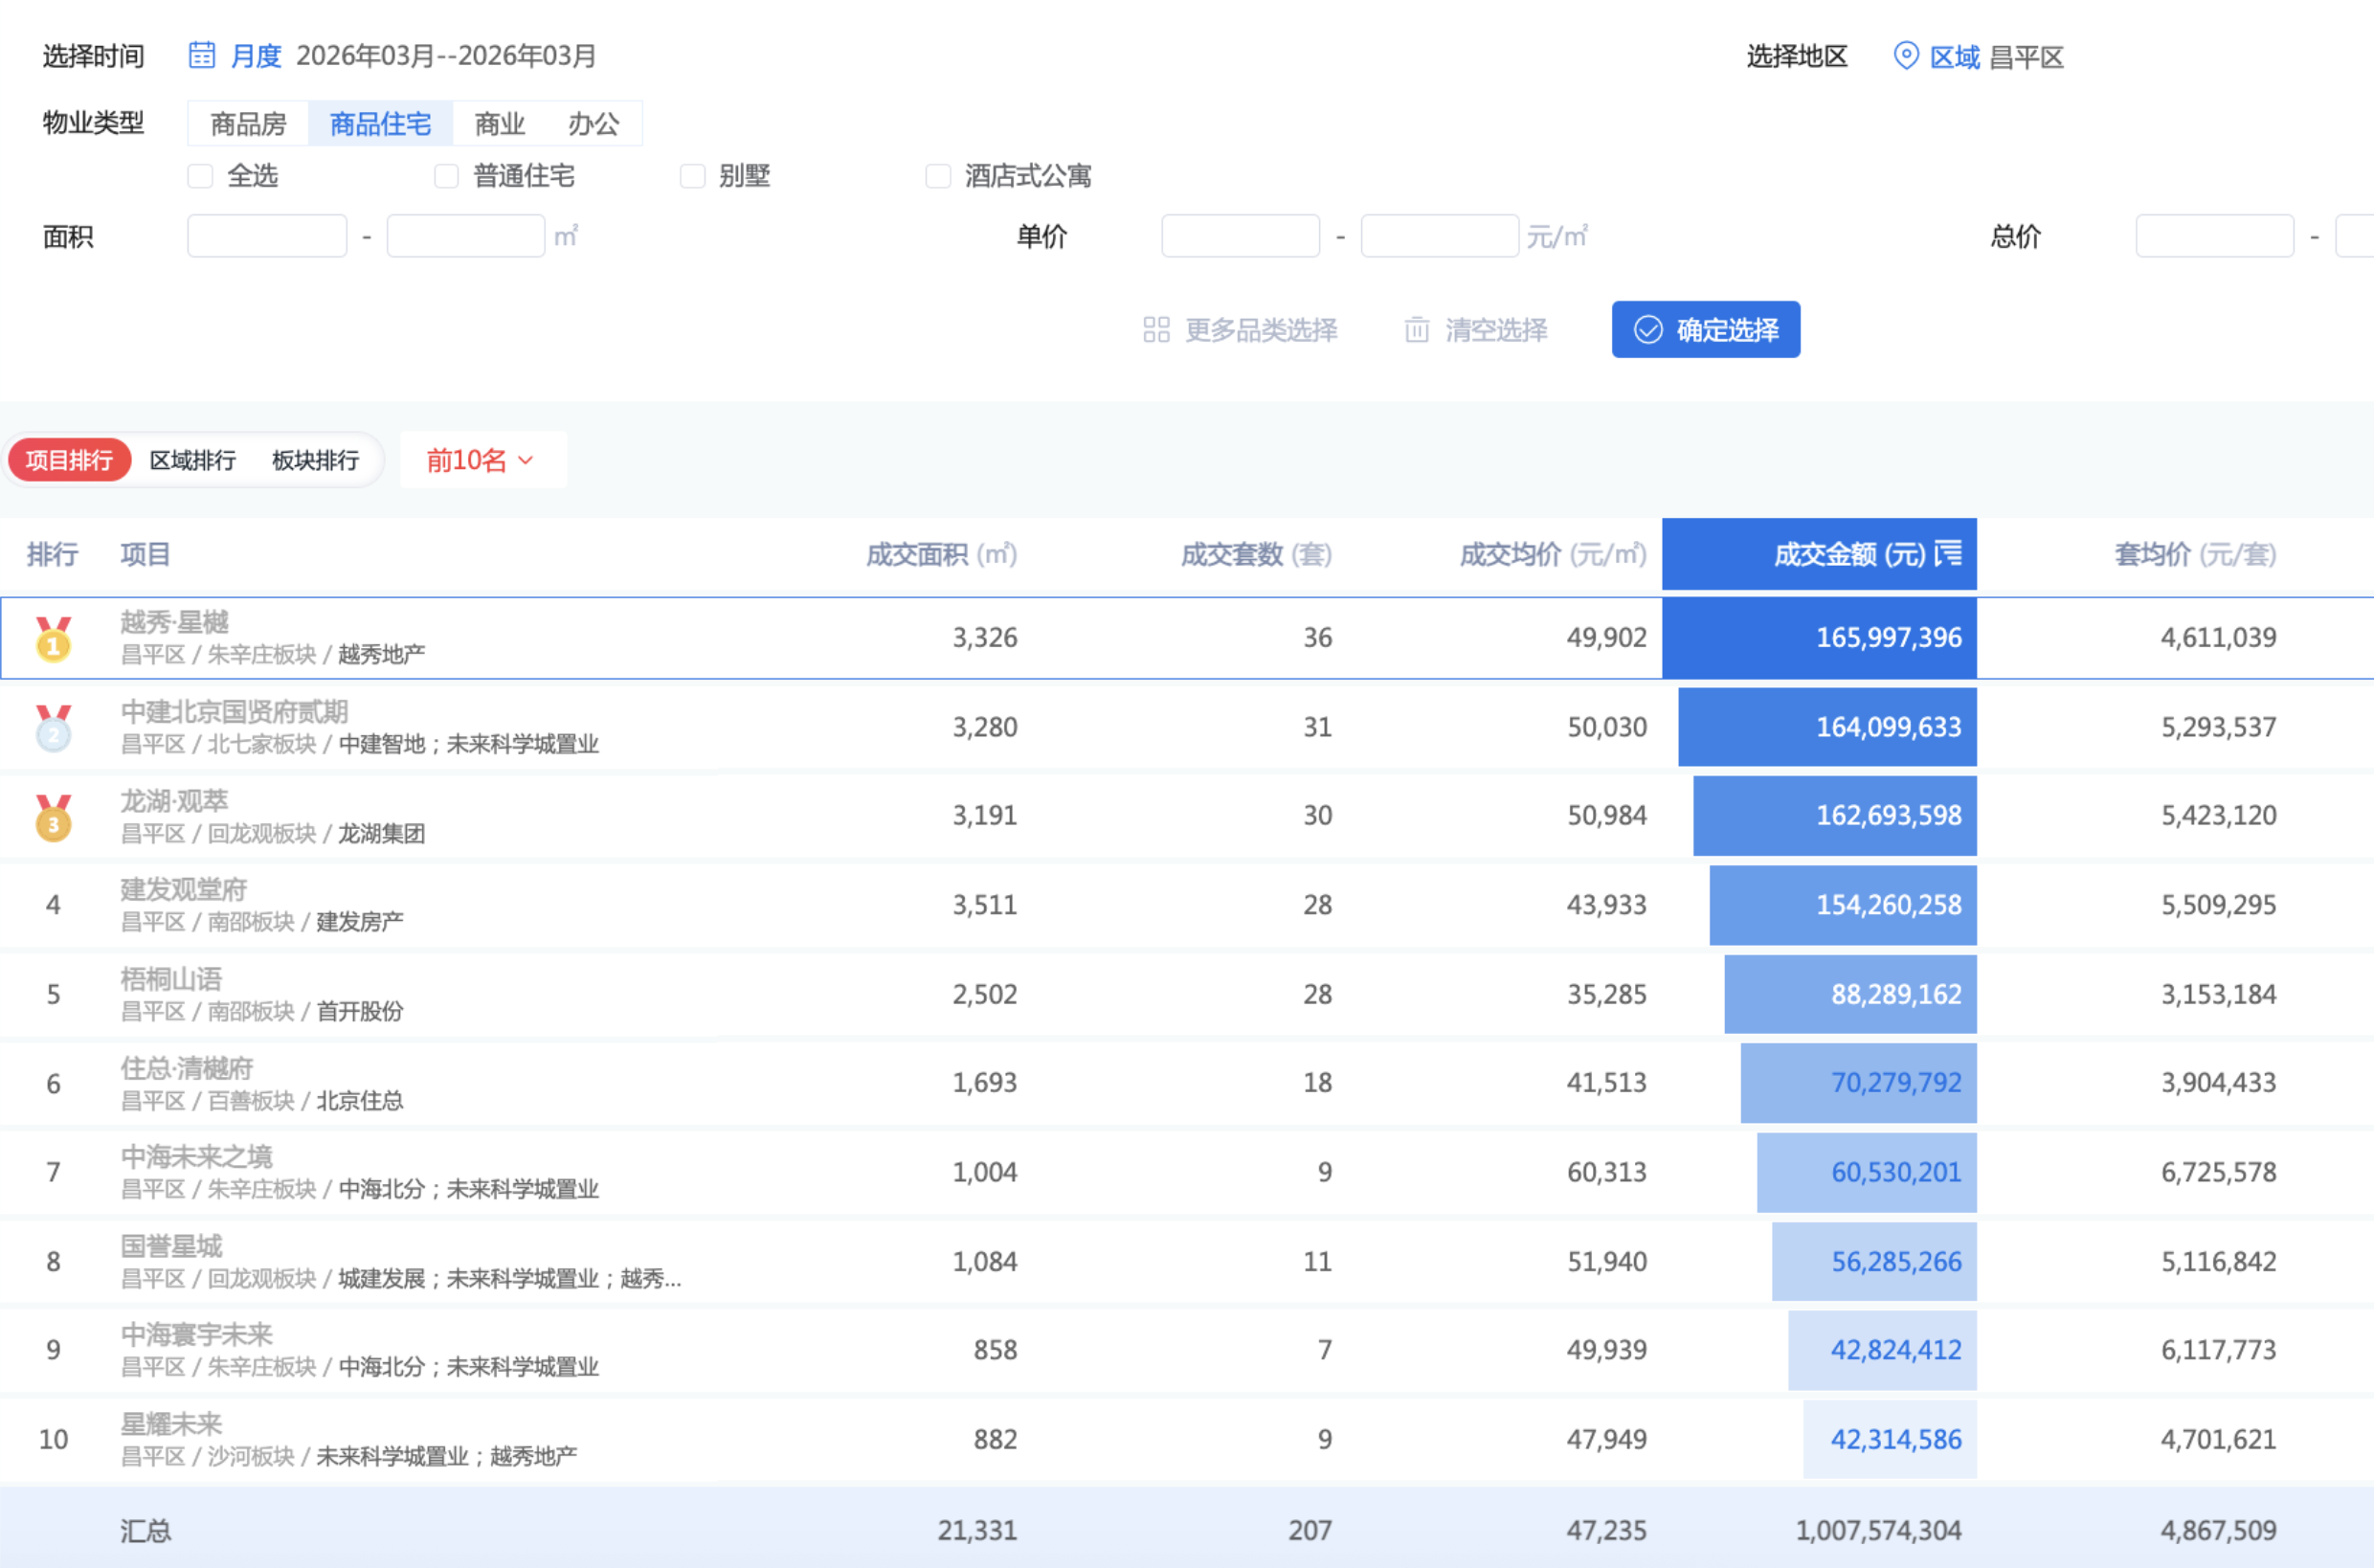The height and width of the screenshot is (1568, 2374).
Task: Open the 越秀·星樾 project link
Action: (175, 622)
